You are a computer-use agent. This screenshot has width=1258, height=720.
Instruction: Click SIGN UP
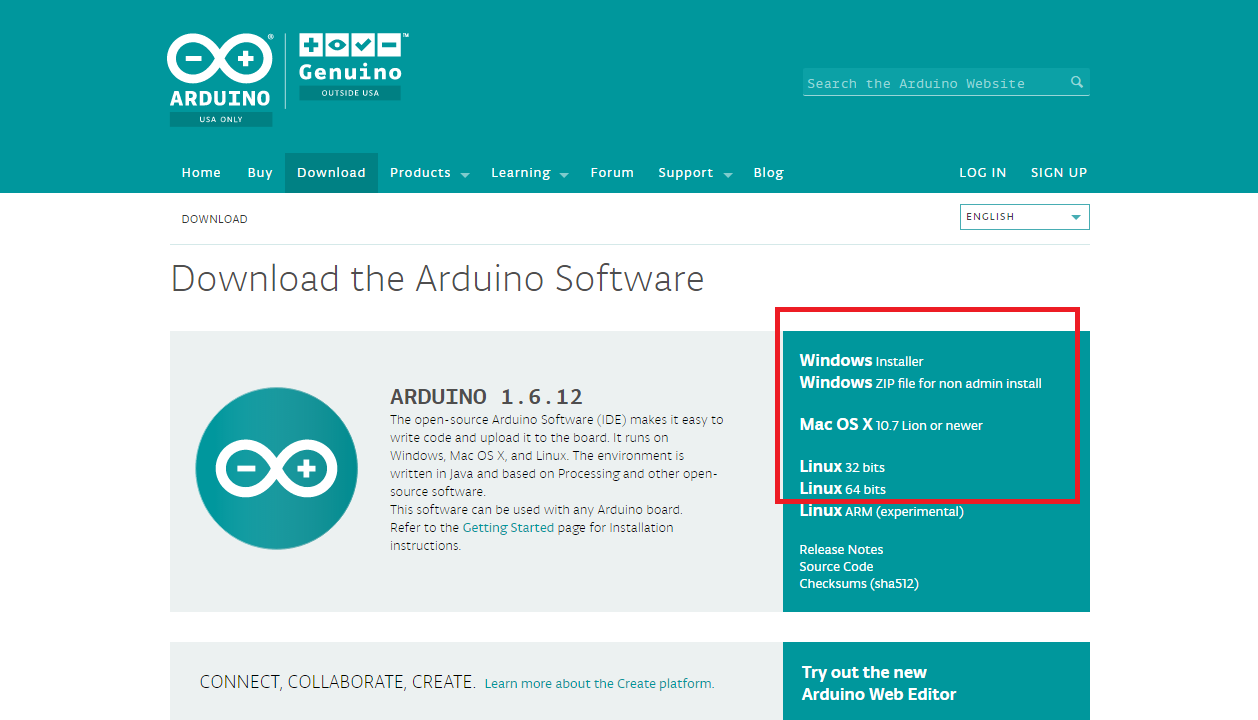point(1058,173)
